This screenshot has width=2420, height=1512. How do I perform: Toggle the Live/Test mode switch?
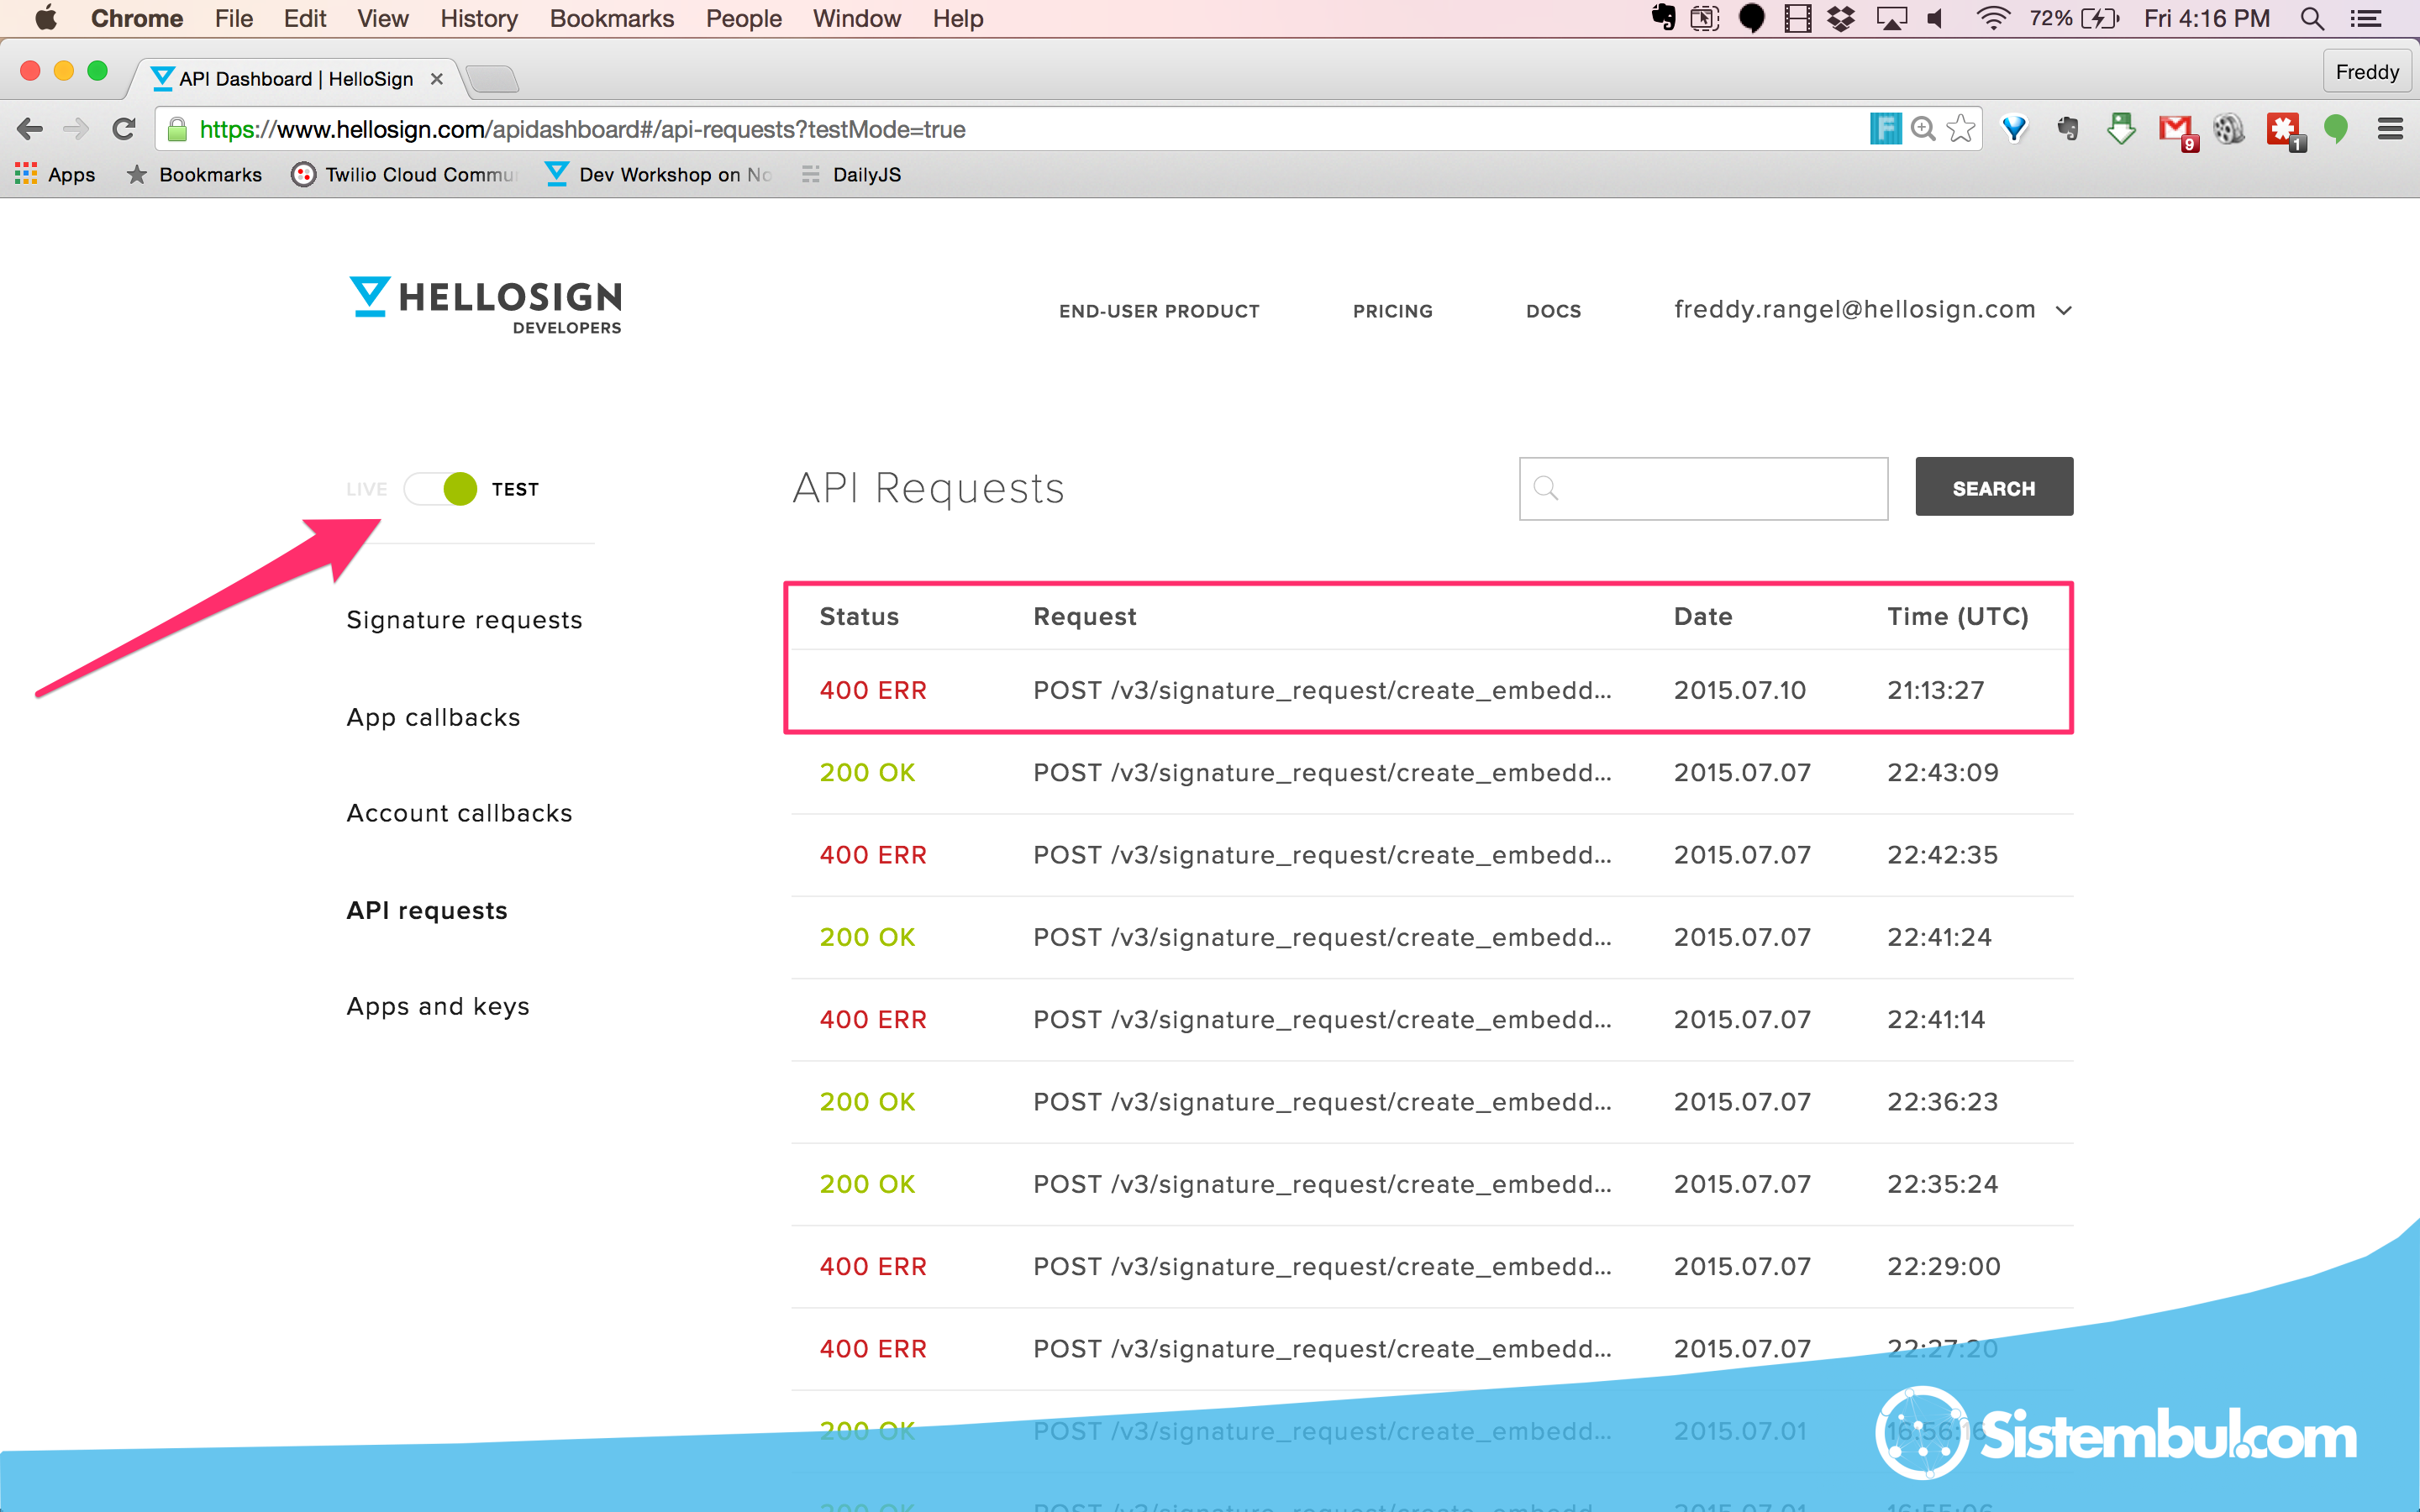point(441,489)
